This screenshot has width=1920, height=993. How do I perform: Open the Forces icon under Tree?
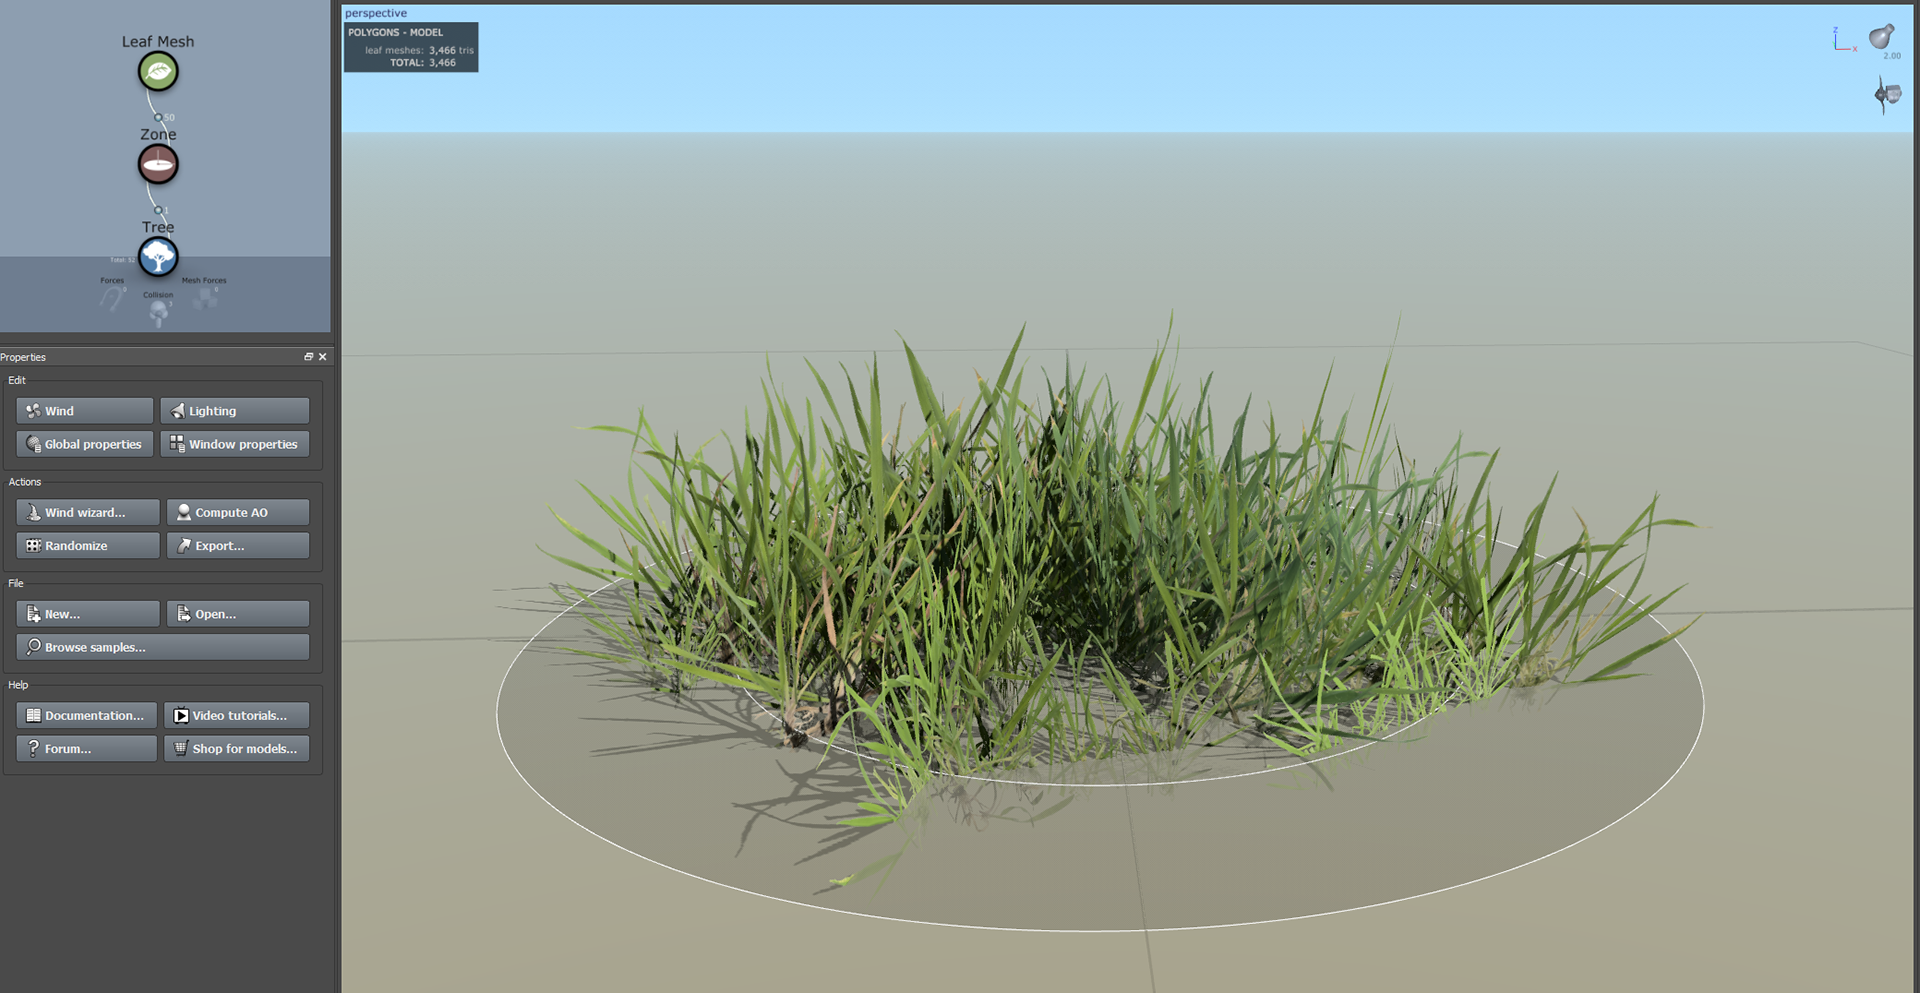point(113,298)
